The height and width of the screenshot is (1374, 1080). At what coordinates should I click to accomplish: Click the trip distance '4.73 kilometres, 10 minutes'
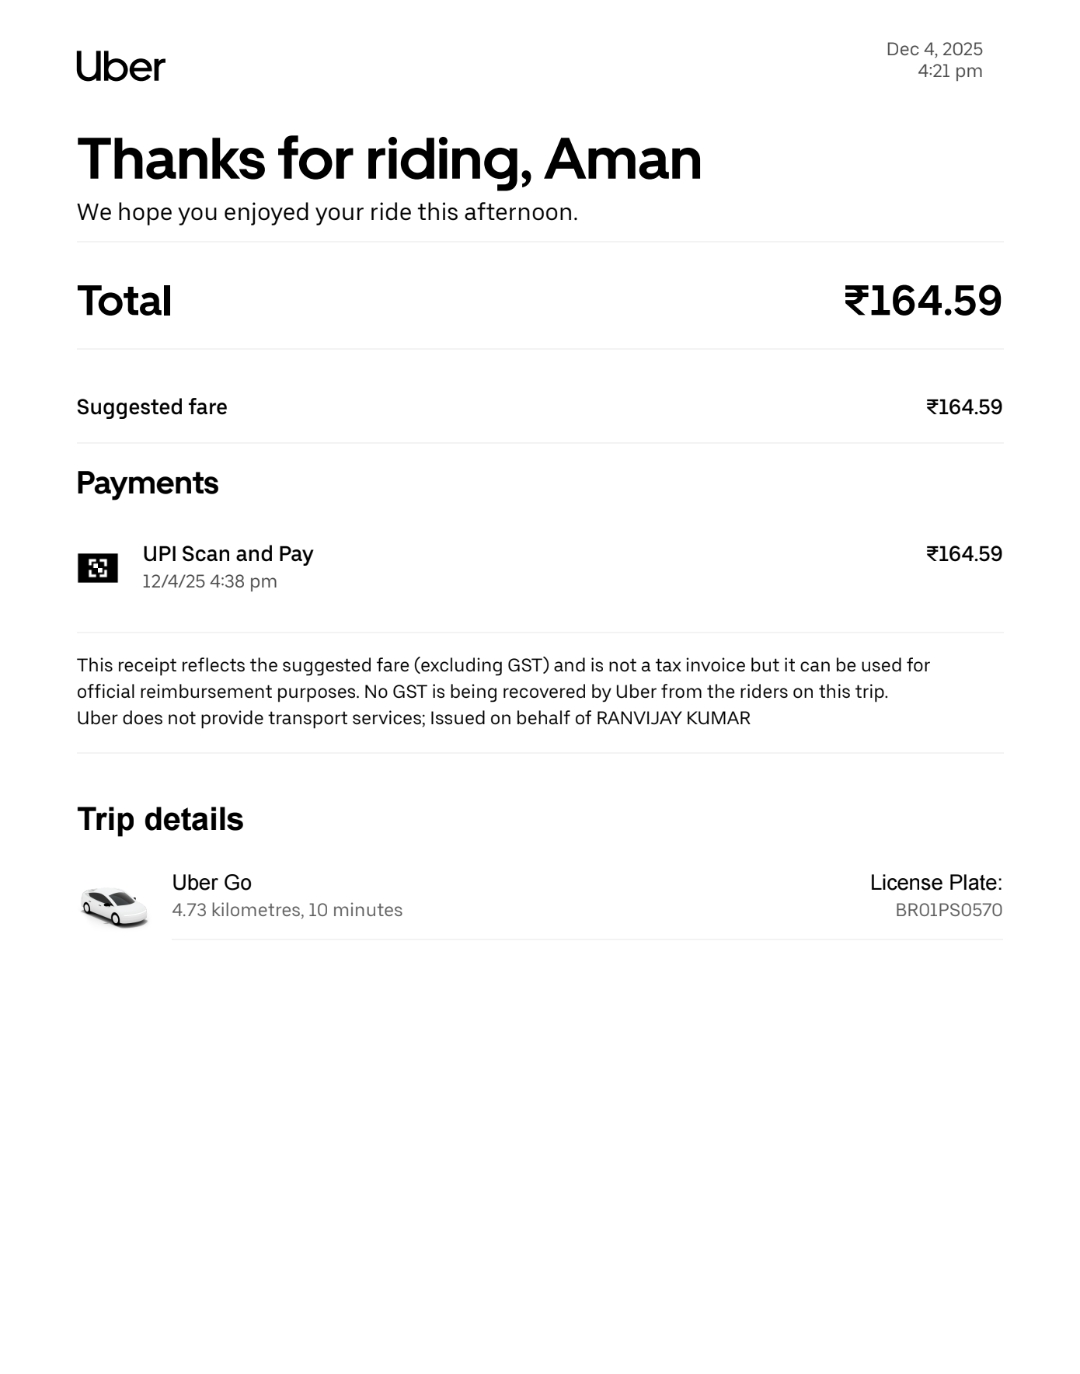click(287, 910)
